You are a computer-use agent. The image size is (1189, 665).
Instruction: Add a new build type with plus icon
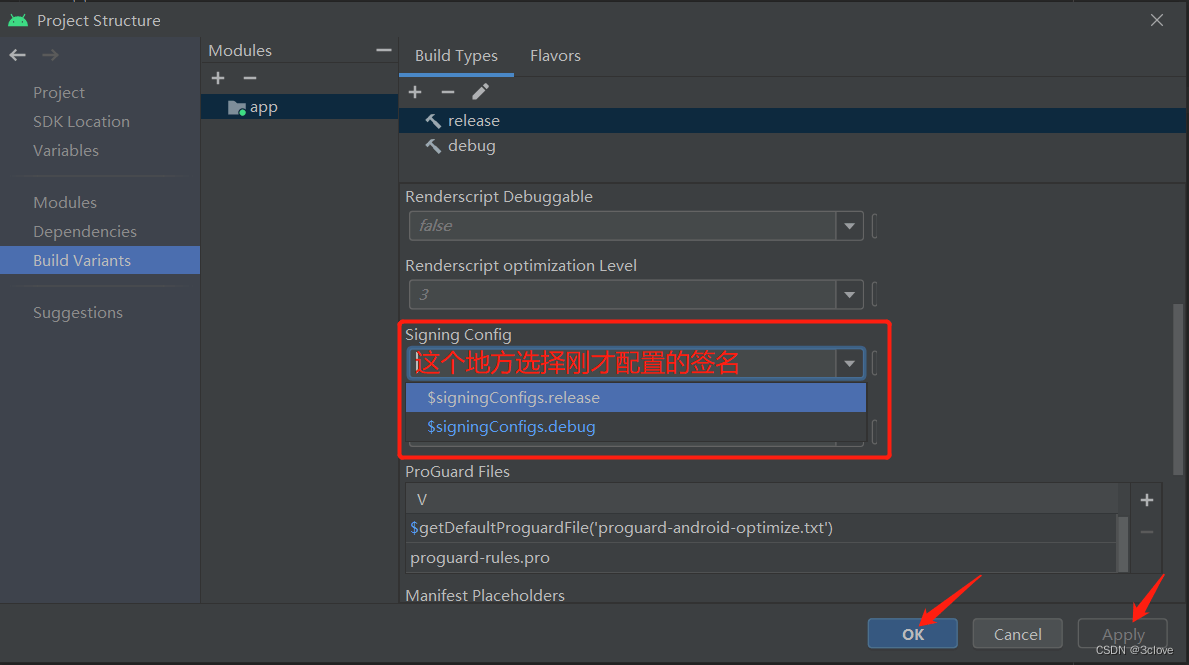(x=415, y=91)
